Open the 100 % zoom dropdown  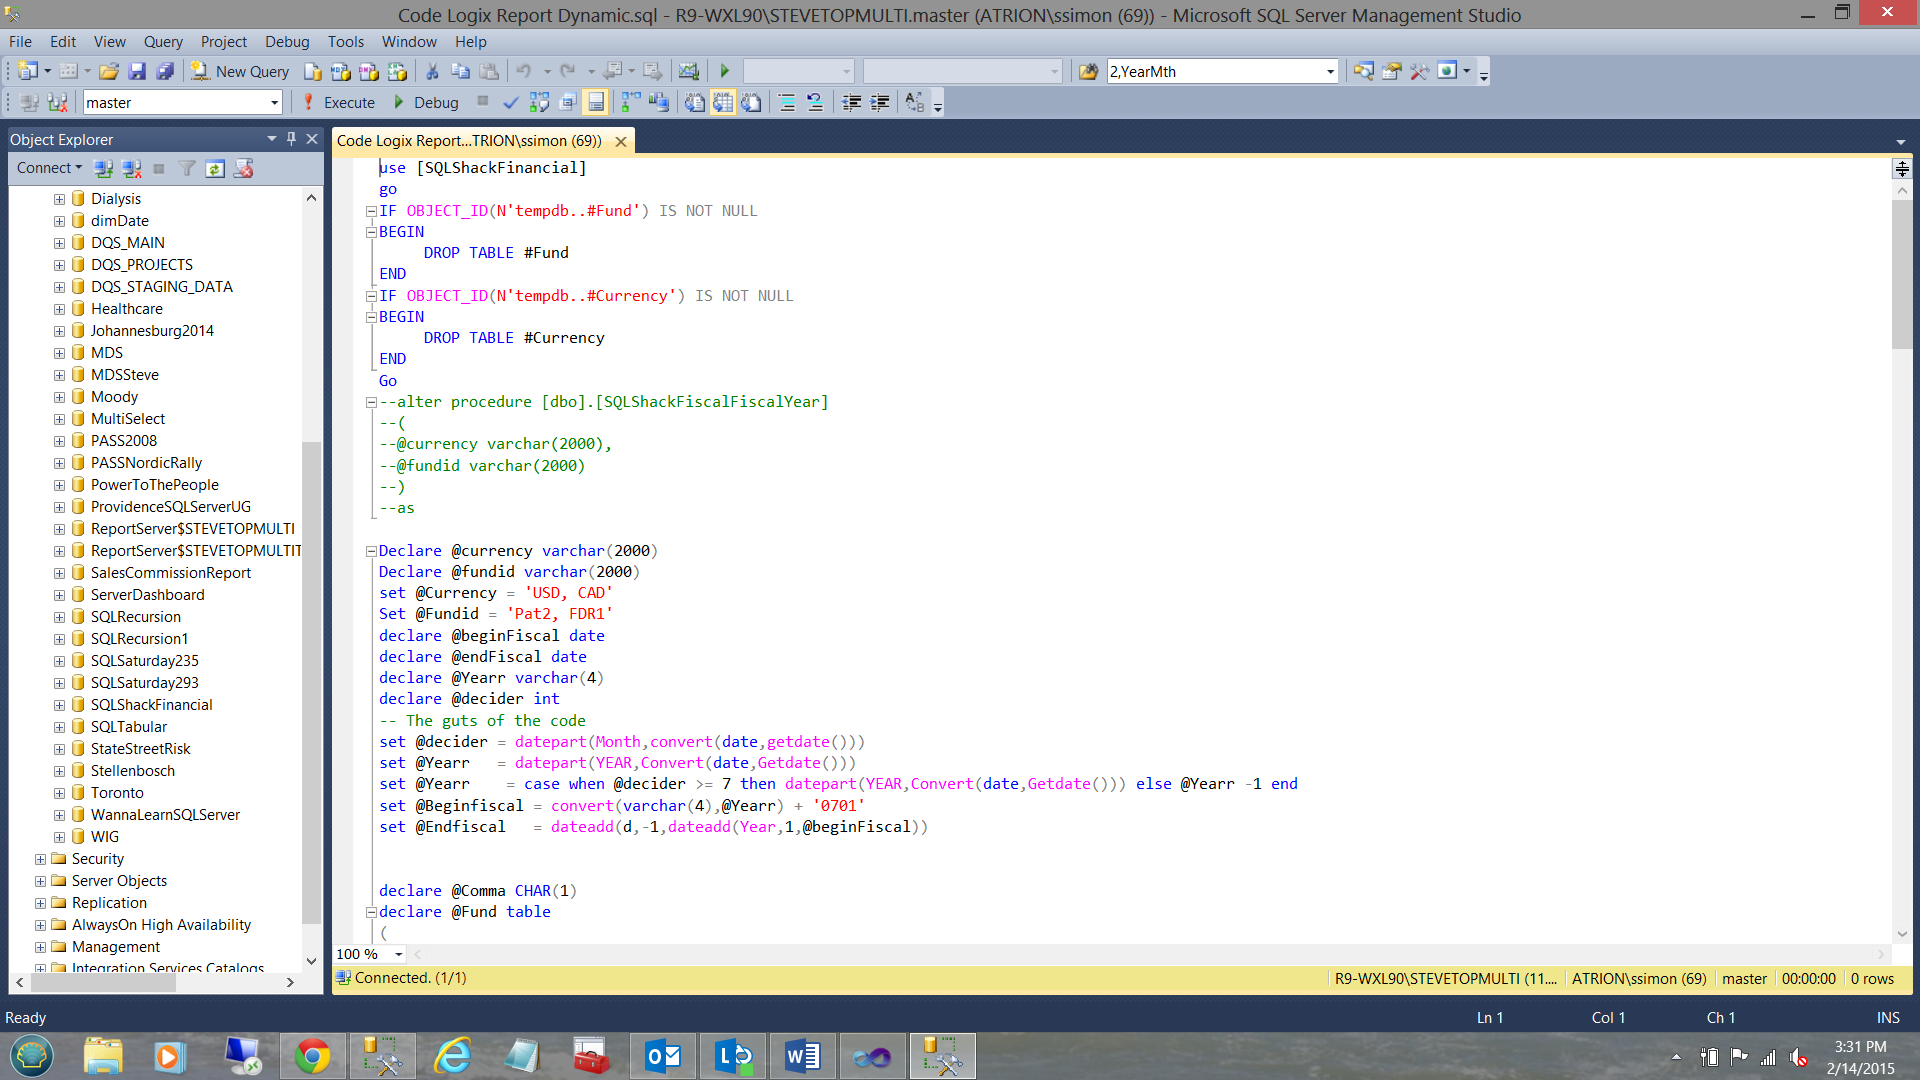(399, 954)
